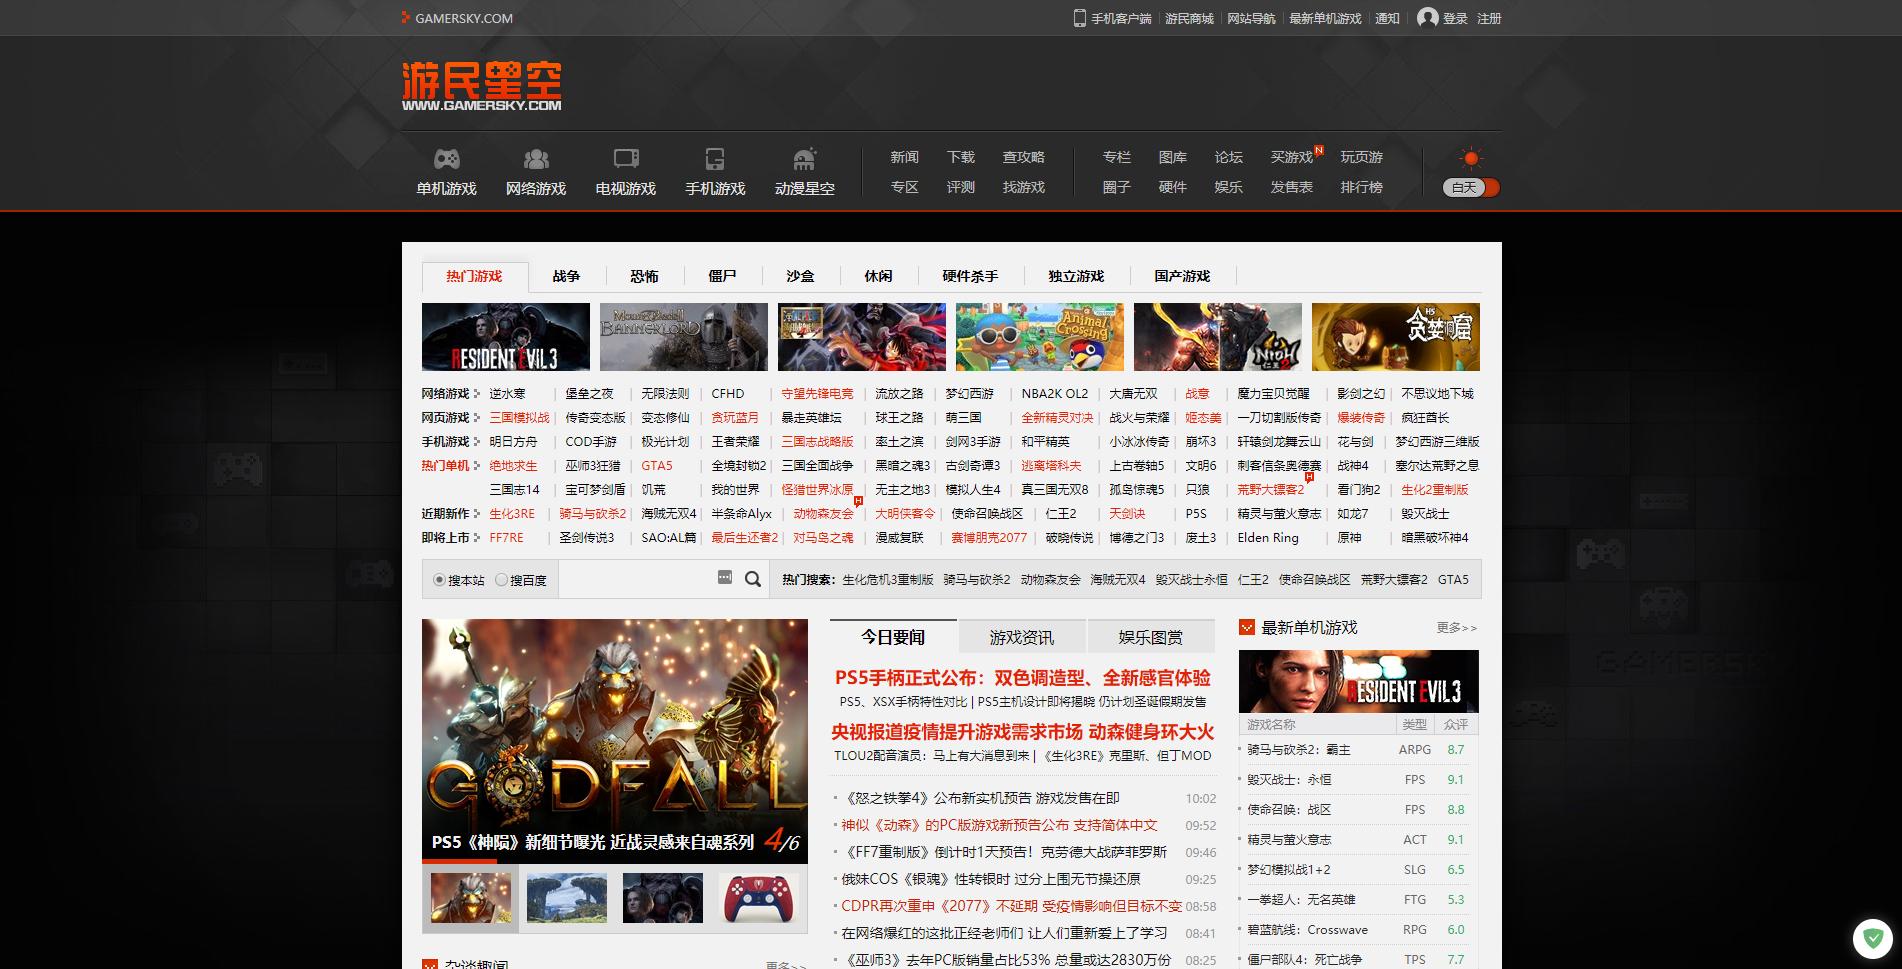
Task: Switch to the 恐怖 game tab
Action: click(644, 276)
